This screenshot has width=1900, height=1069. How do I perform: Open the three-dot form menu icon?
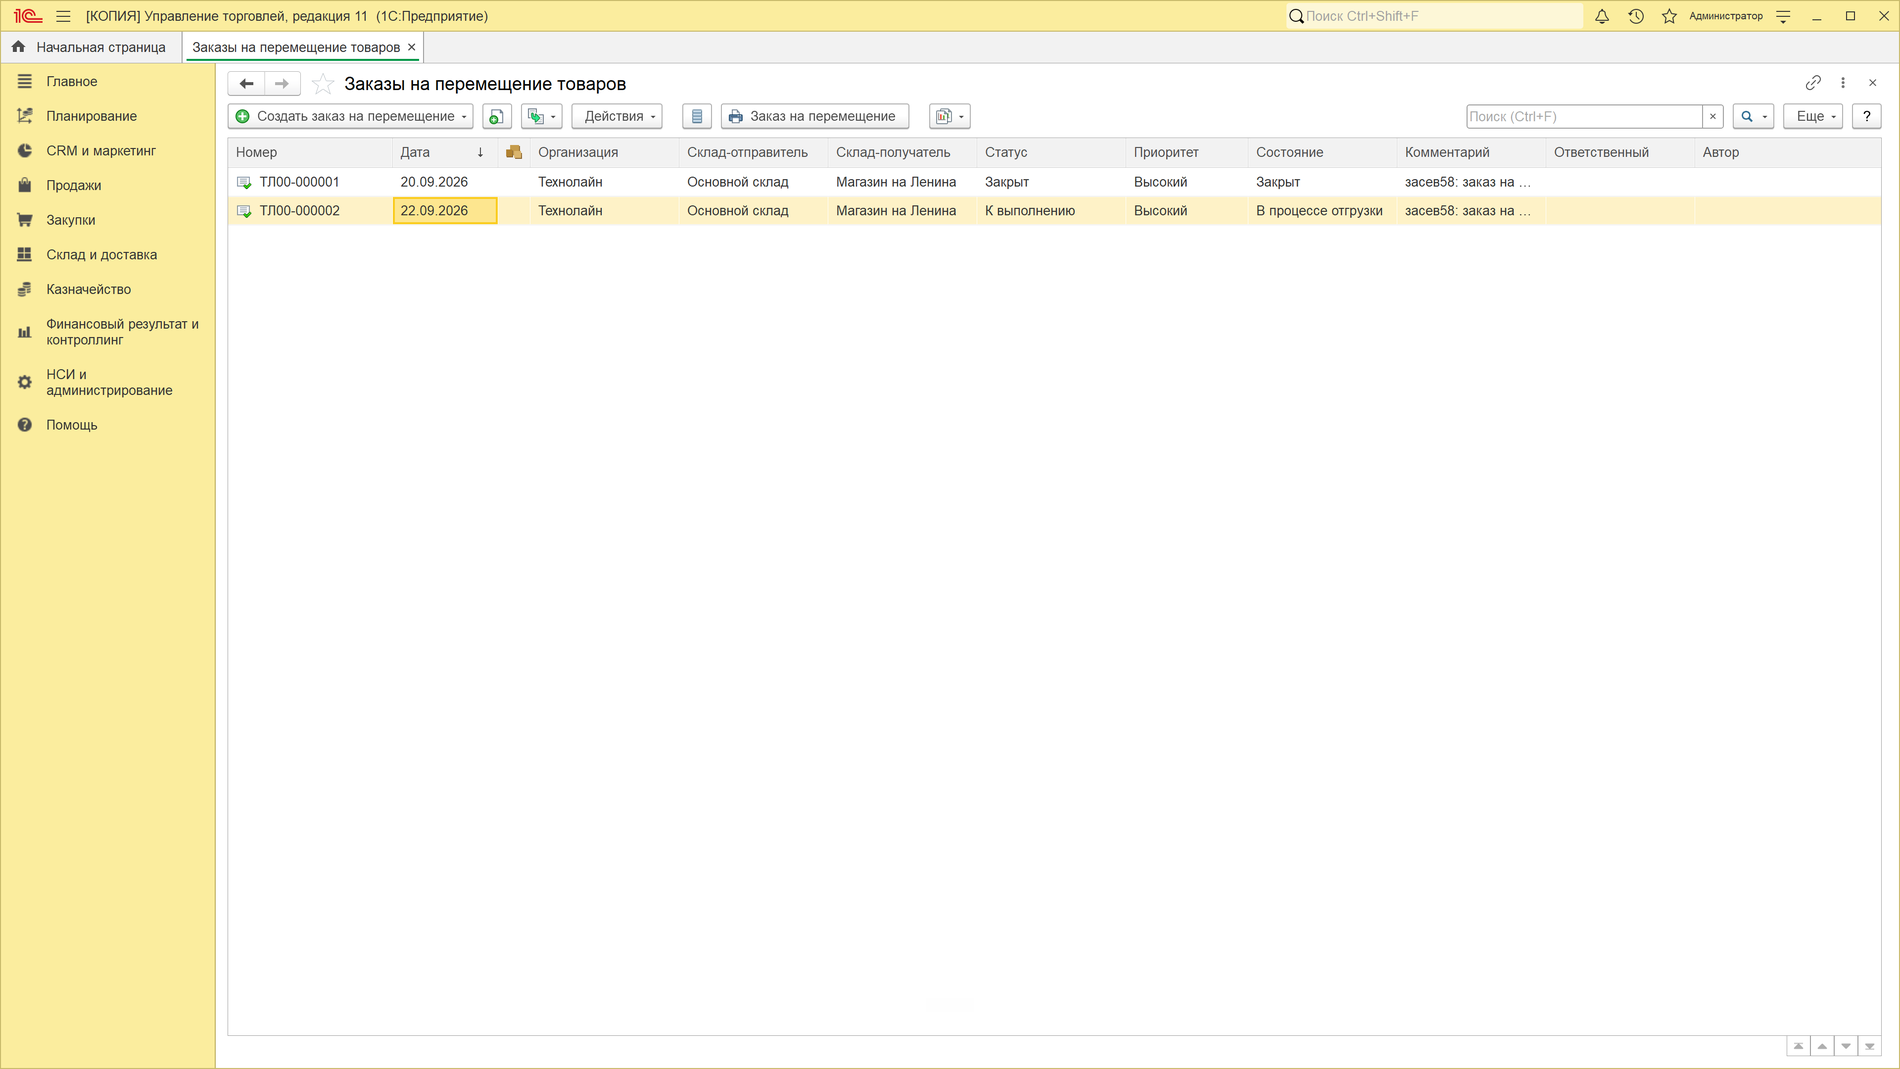click(x=1843, y=83)
